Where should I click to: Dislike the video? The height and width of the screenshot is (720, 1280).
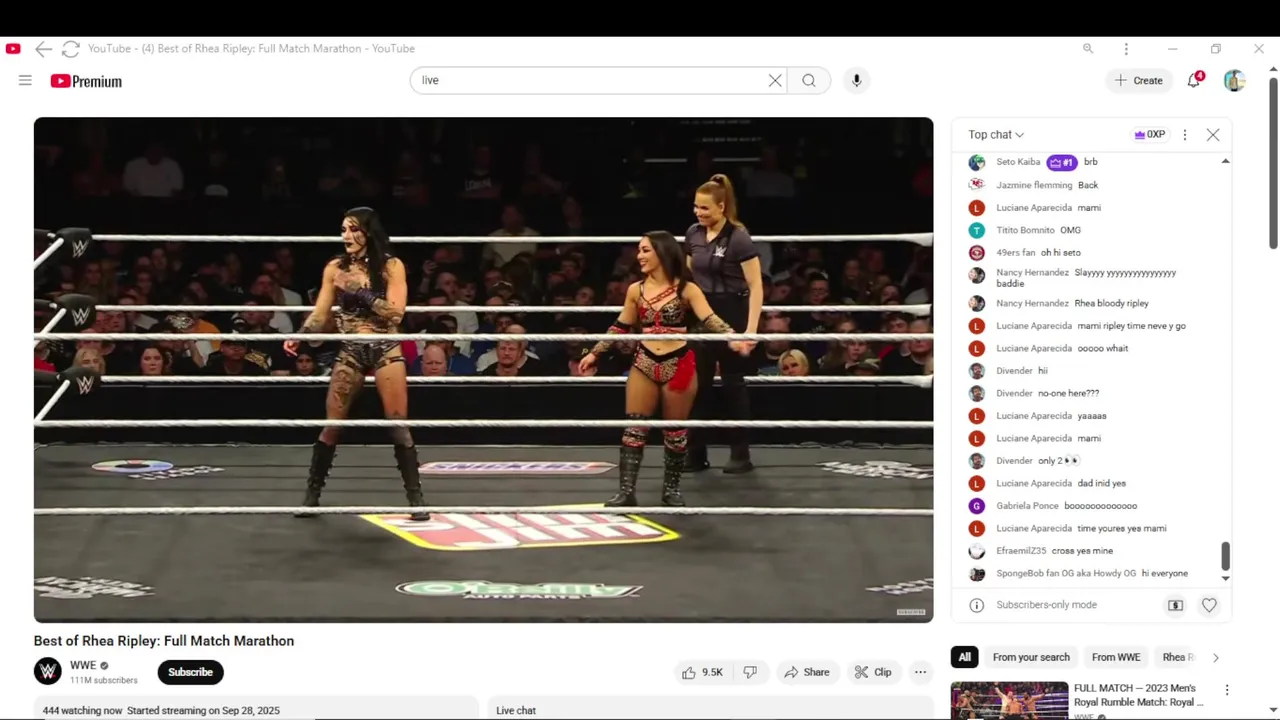(x=750, y=672)
